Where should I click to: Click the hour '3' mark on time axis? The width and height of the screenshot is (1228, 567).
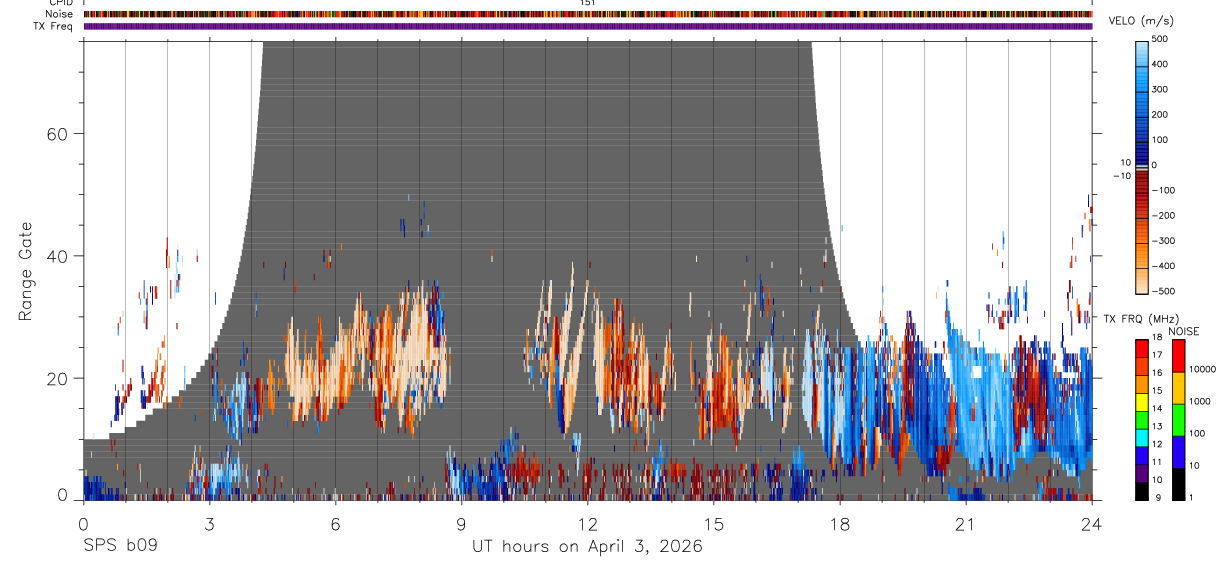pyautogui.click(x=209, y=523)
